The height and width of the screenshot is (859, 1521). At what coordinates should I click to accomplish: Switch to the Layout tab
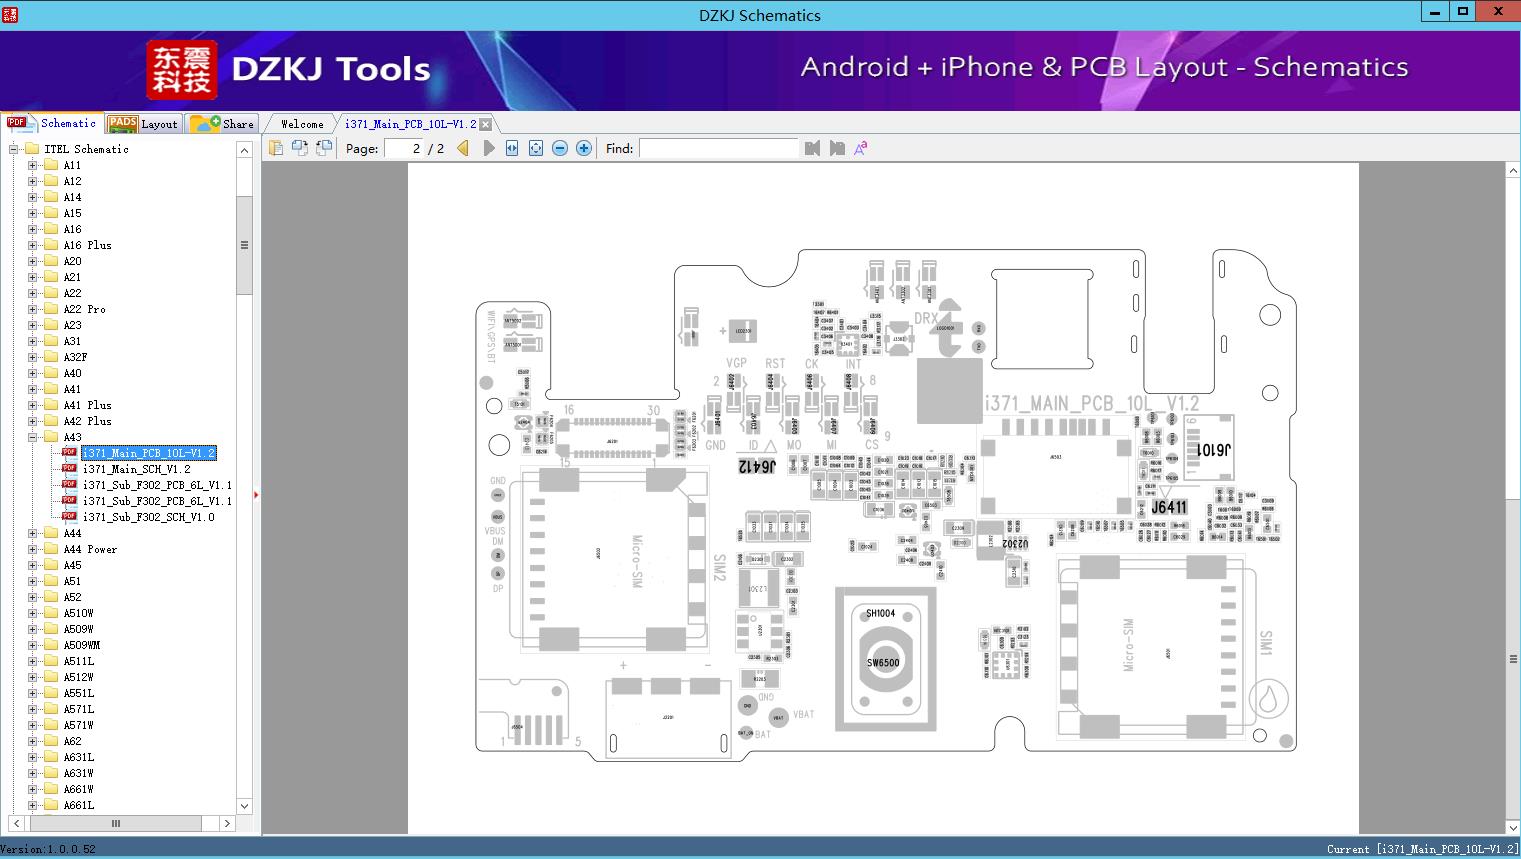point(143,124)
